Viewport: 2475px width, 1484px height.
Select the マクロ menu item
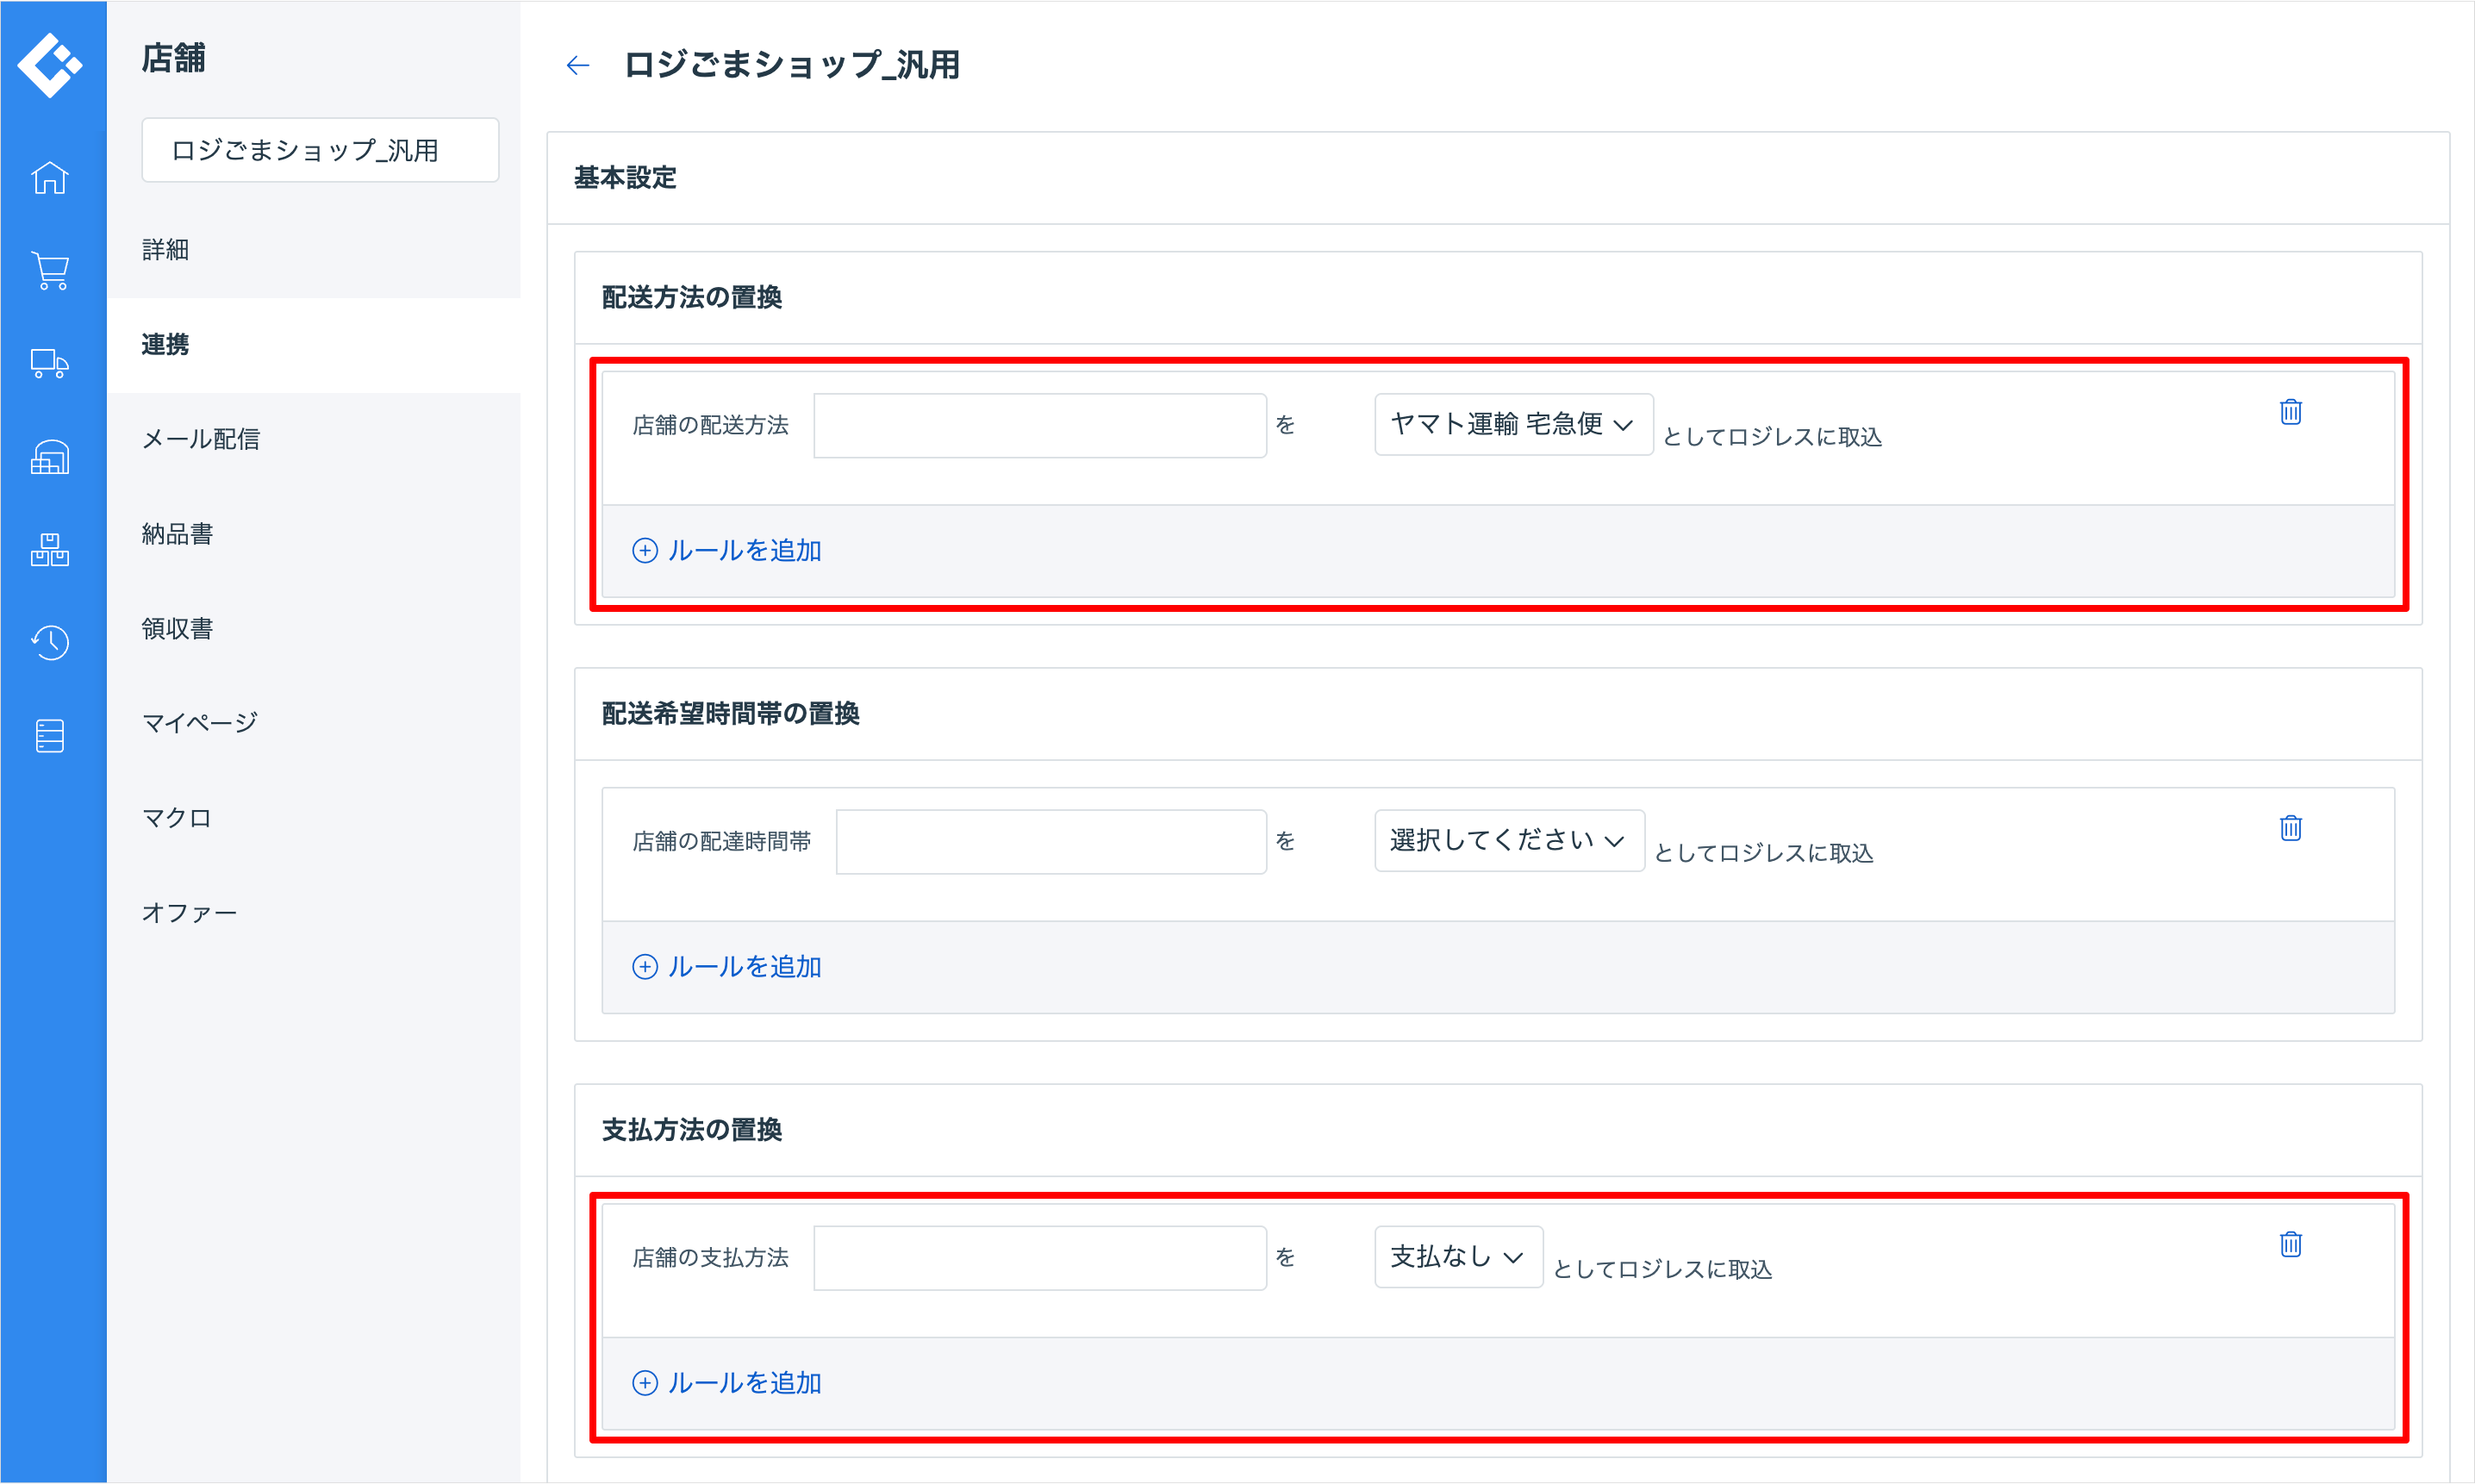176,818
